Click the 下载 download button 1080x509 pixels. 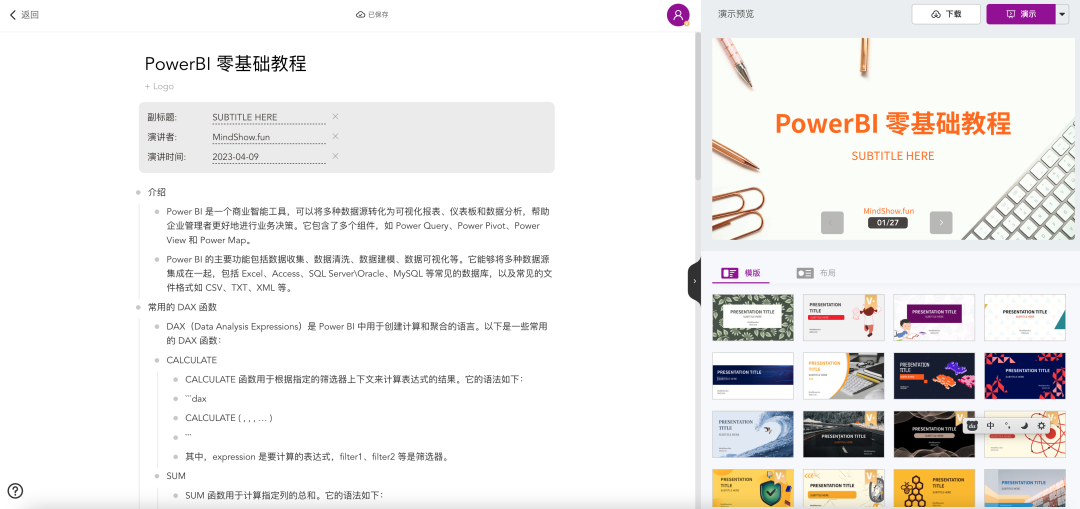click(x=946, y=14)
